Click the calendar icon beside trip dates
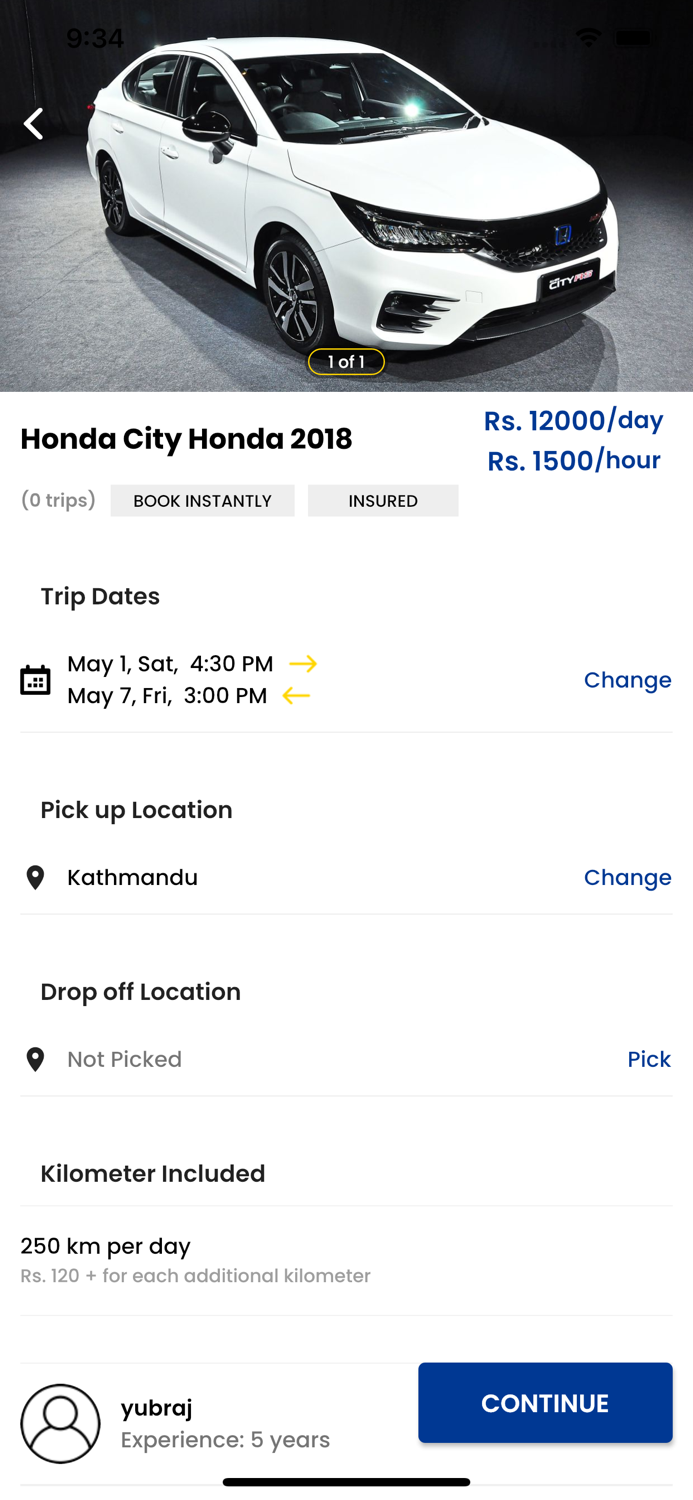The height and width of the screenshot is (1500, 693). pos(35,680)
